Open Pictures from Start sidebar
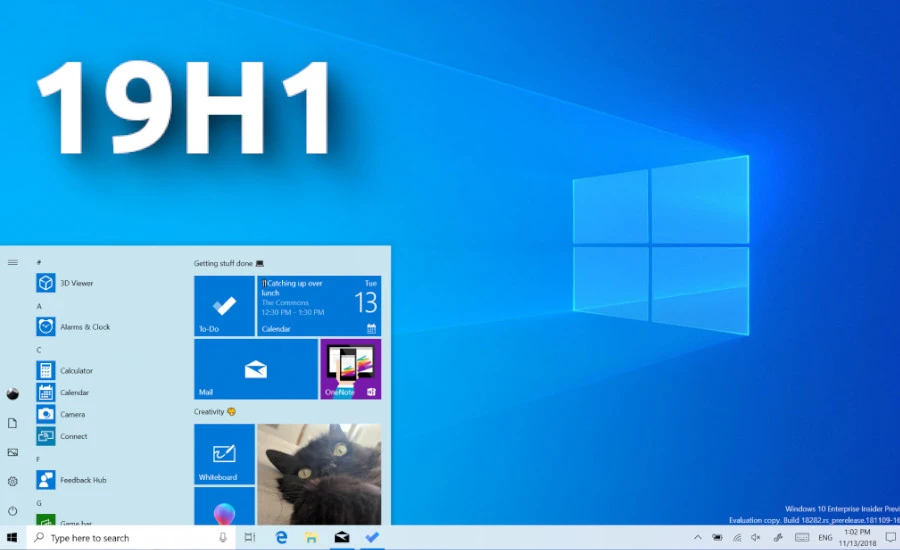This screenshot has width=900, height=550. [13, 452]
